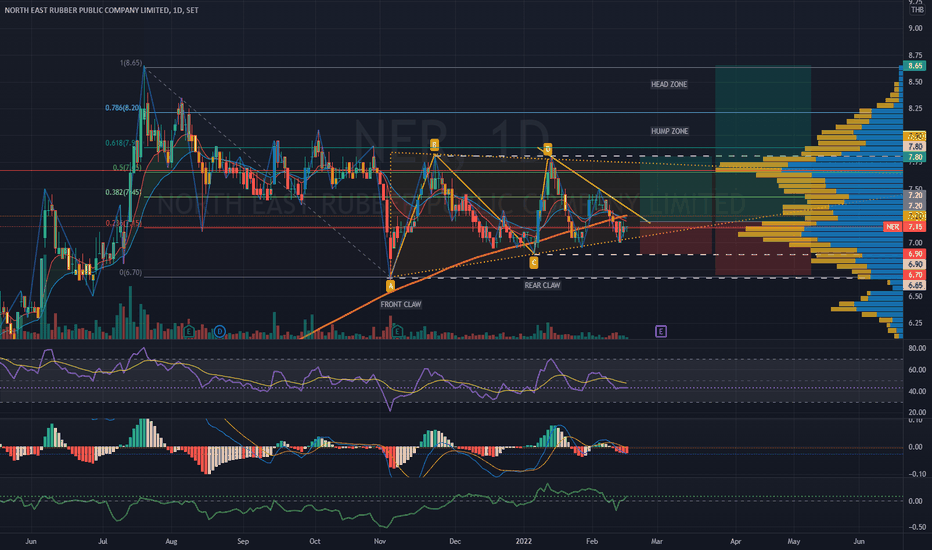Click the 20.00 RSI scale value
The image size is (932, 550).
(x=917, y=412)
